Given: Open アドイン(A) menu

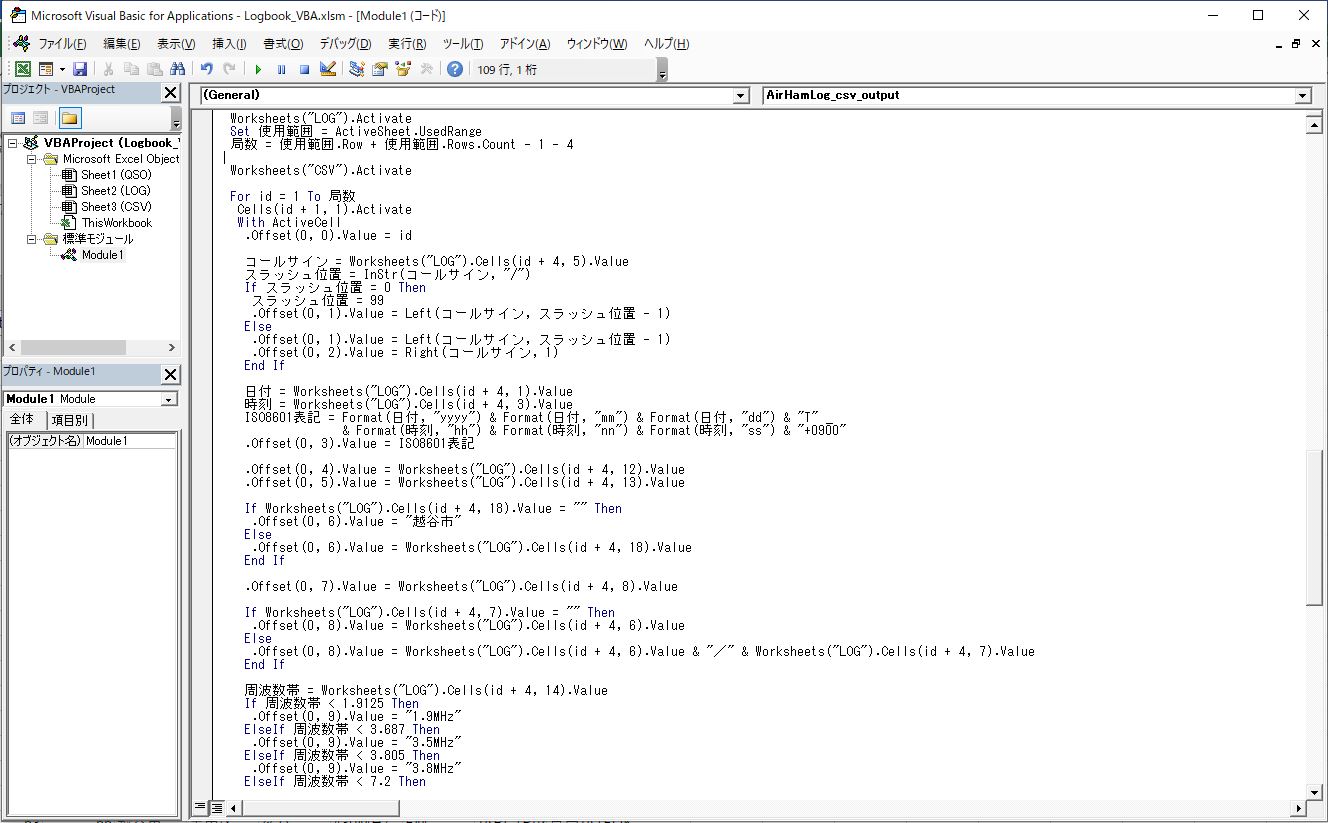Looking at the screenshot, I should 525,44.
